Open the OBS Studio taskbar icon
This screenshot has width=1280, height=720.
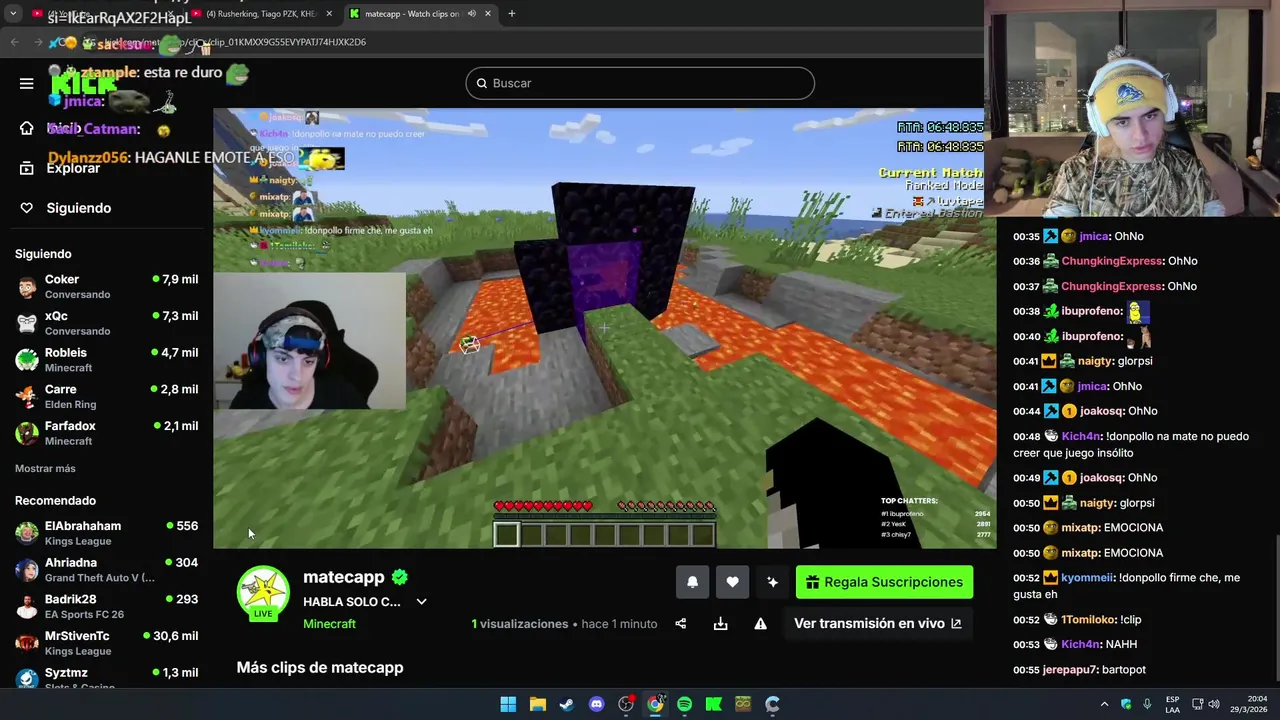[626, 704]
